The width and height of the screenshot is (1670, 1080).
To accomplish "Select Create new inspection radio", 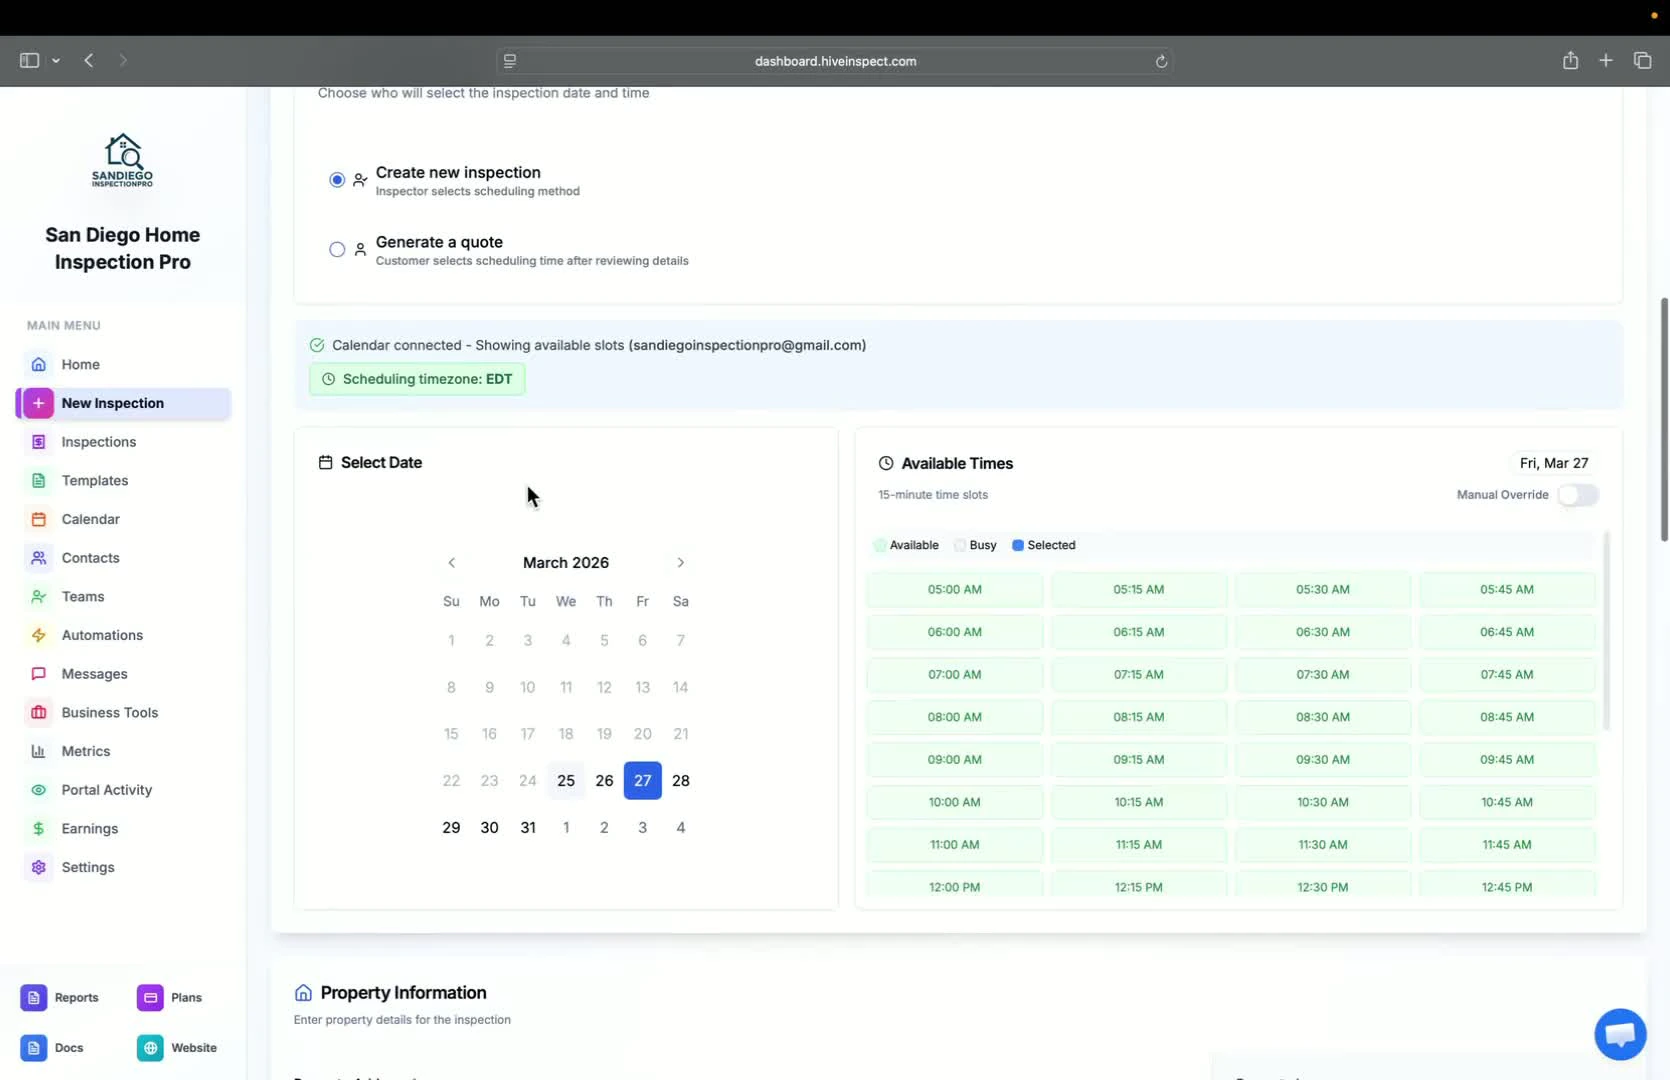I will [x=337, y=180].
